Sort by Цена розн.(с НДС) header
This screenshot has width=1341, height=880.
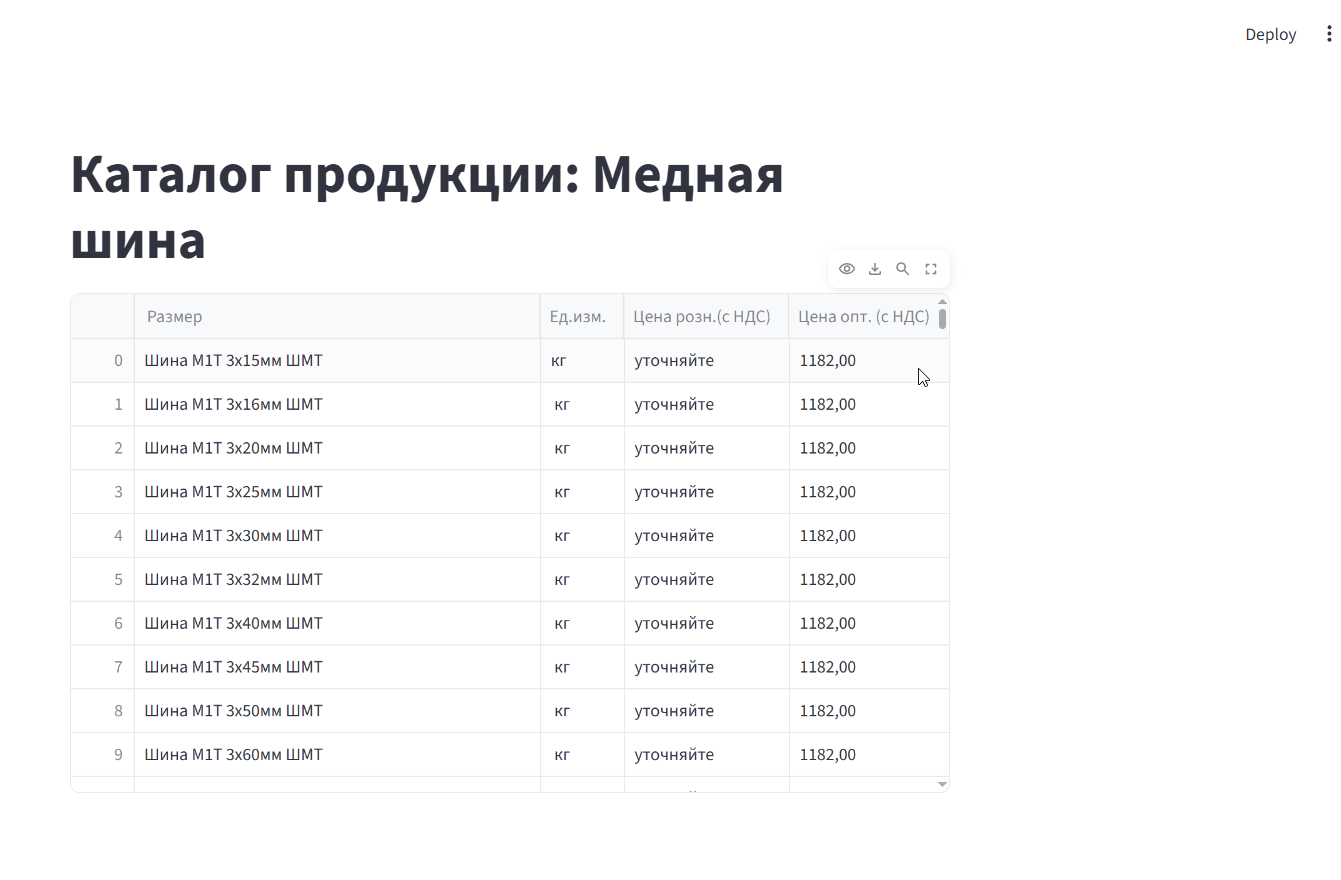[x=706, y=317]
